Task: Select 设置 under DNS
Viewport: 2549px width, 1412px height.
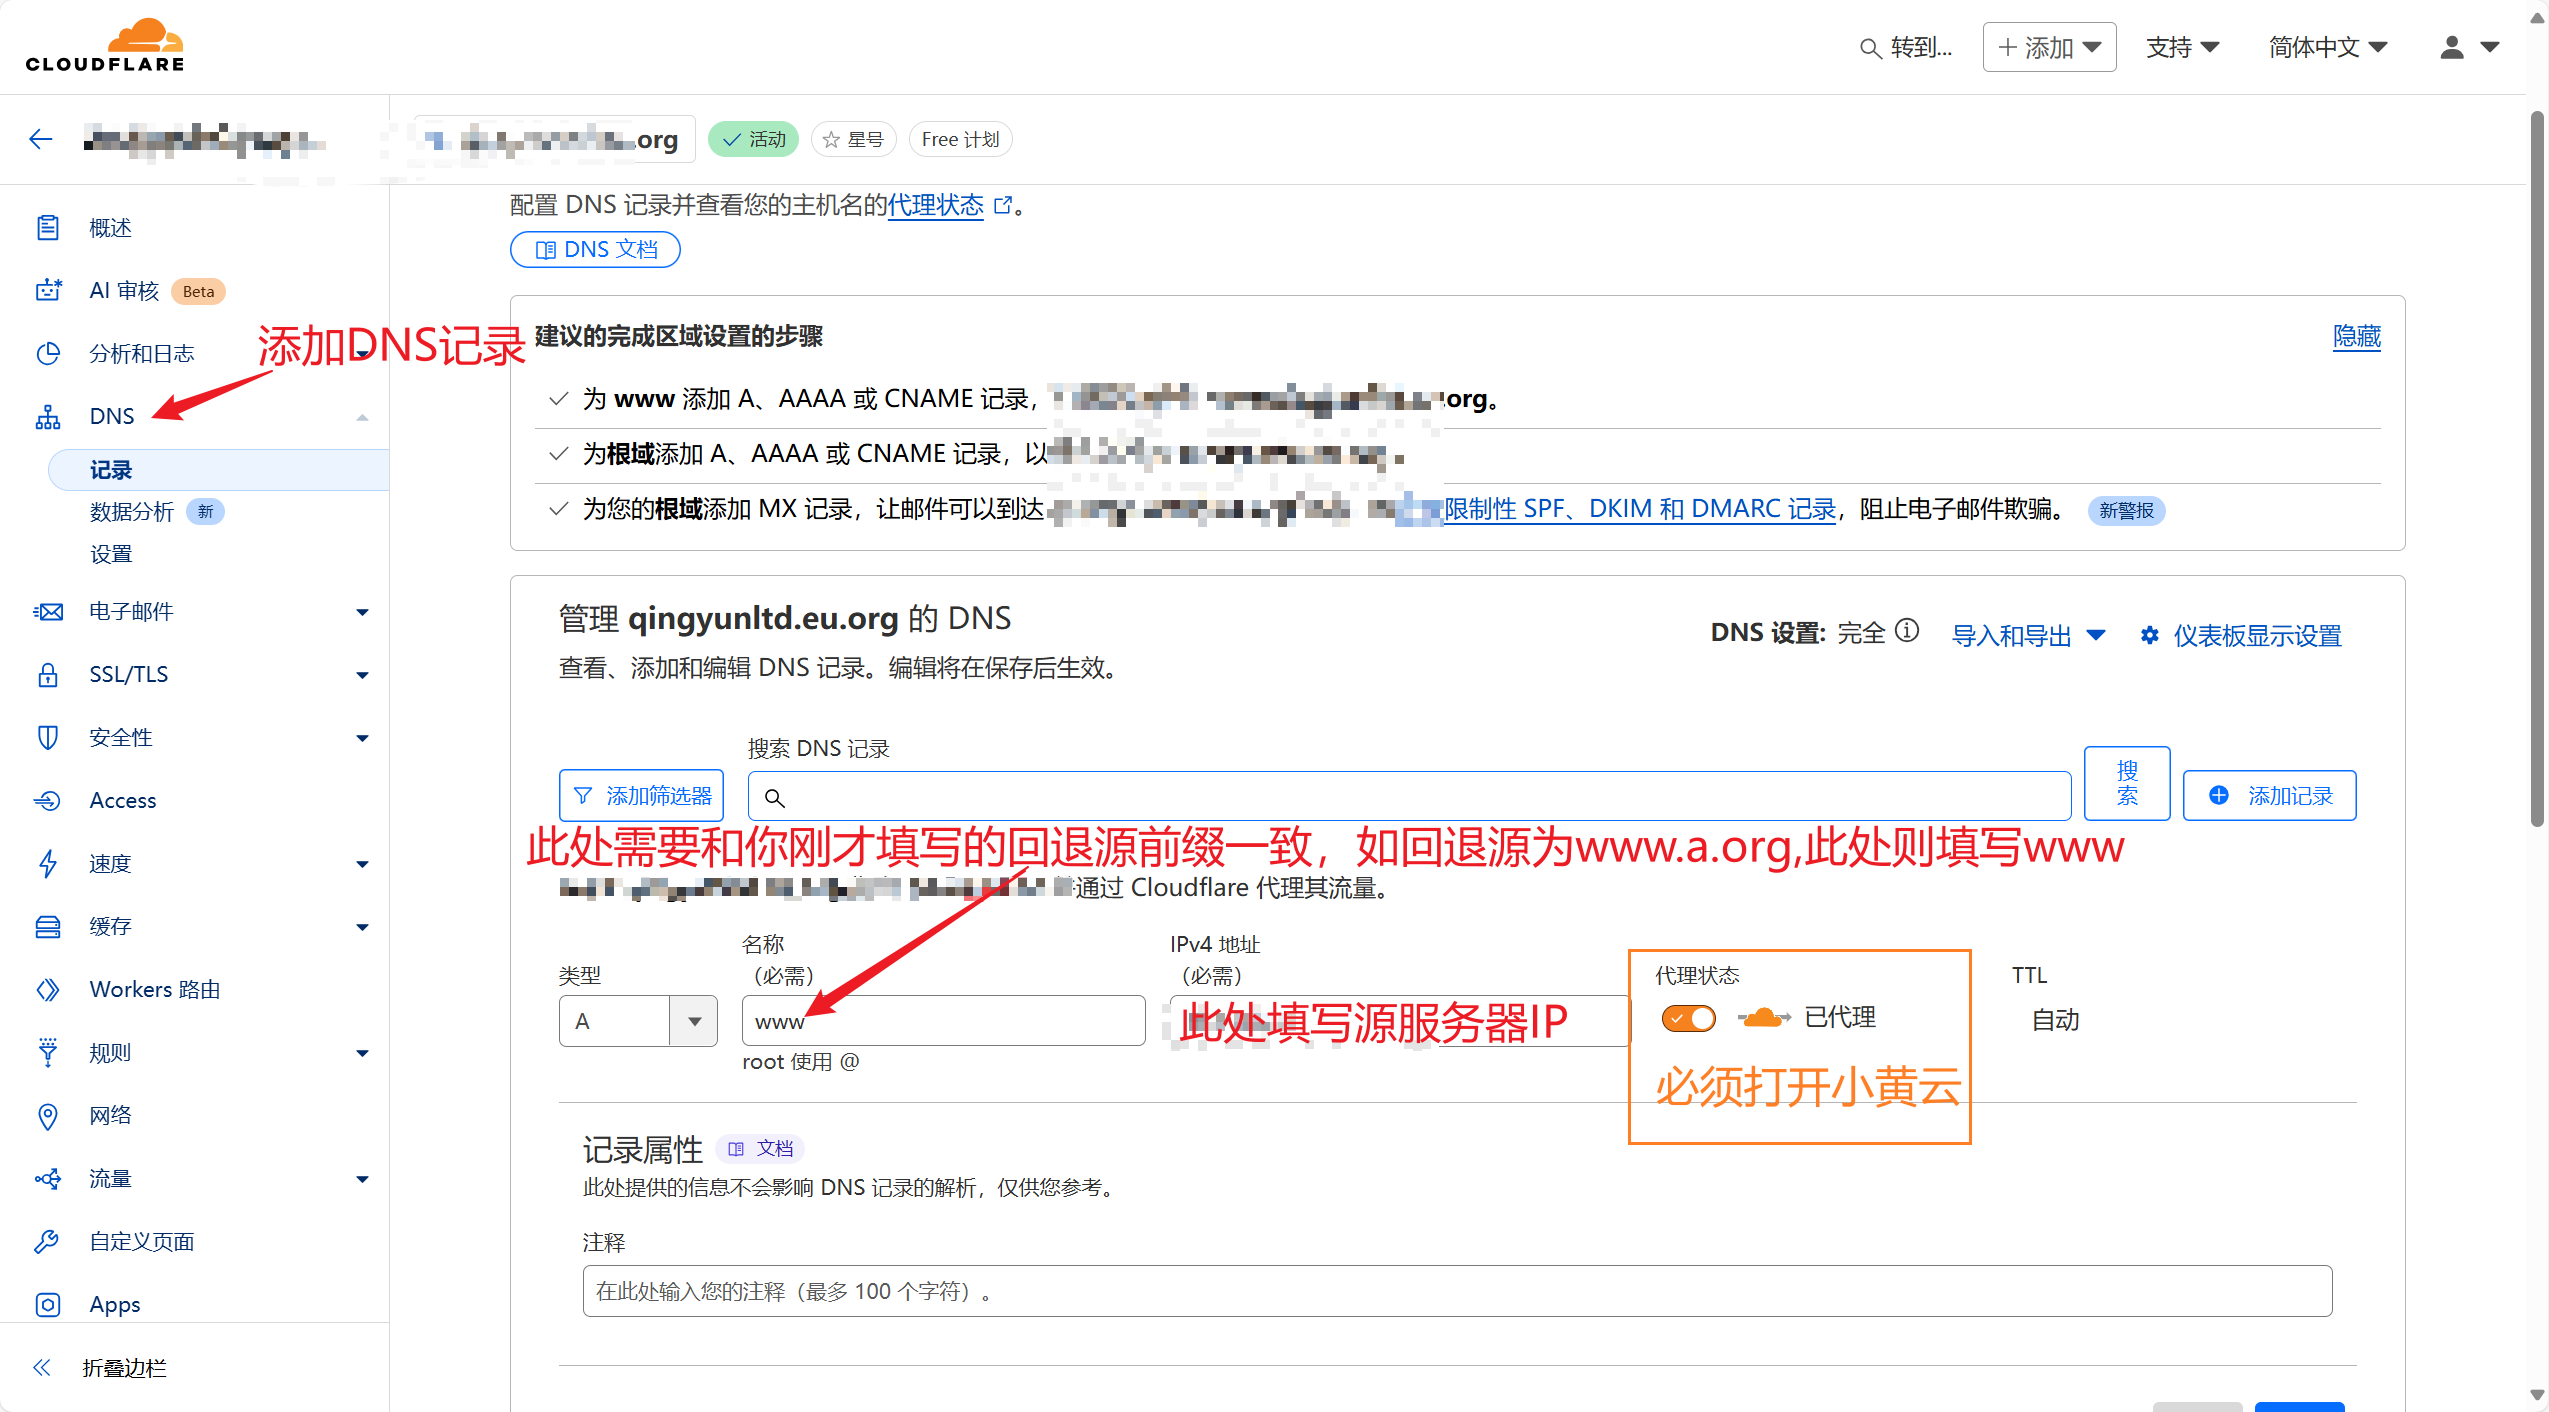Action: pyautogui.click(x=111, y=554)
